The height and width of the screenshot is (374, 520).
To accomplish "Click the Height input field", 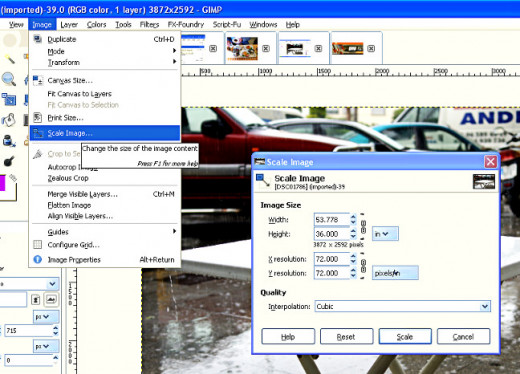I will (x=332, y=234).
